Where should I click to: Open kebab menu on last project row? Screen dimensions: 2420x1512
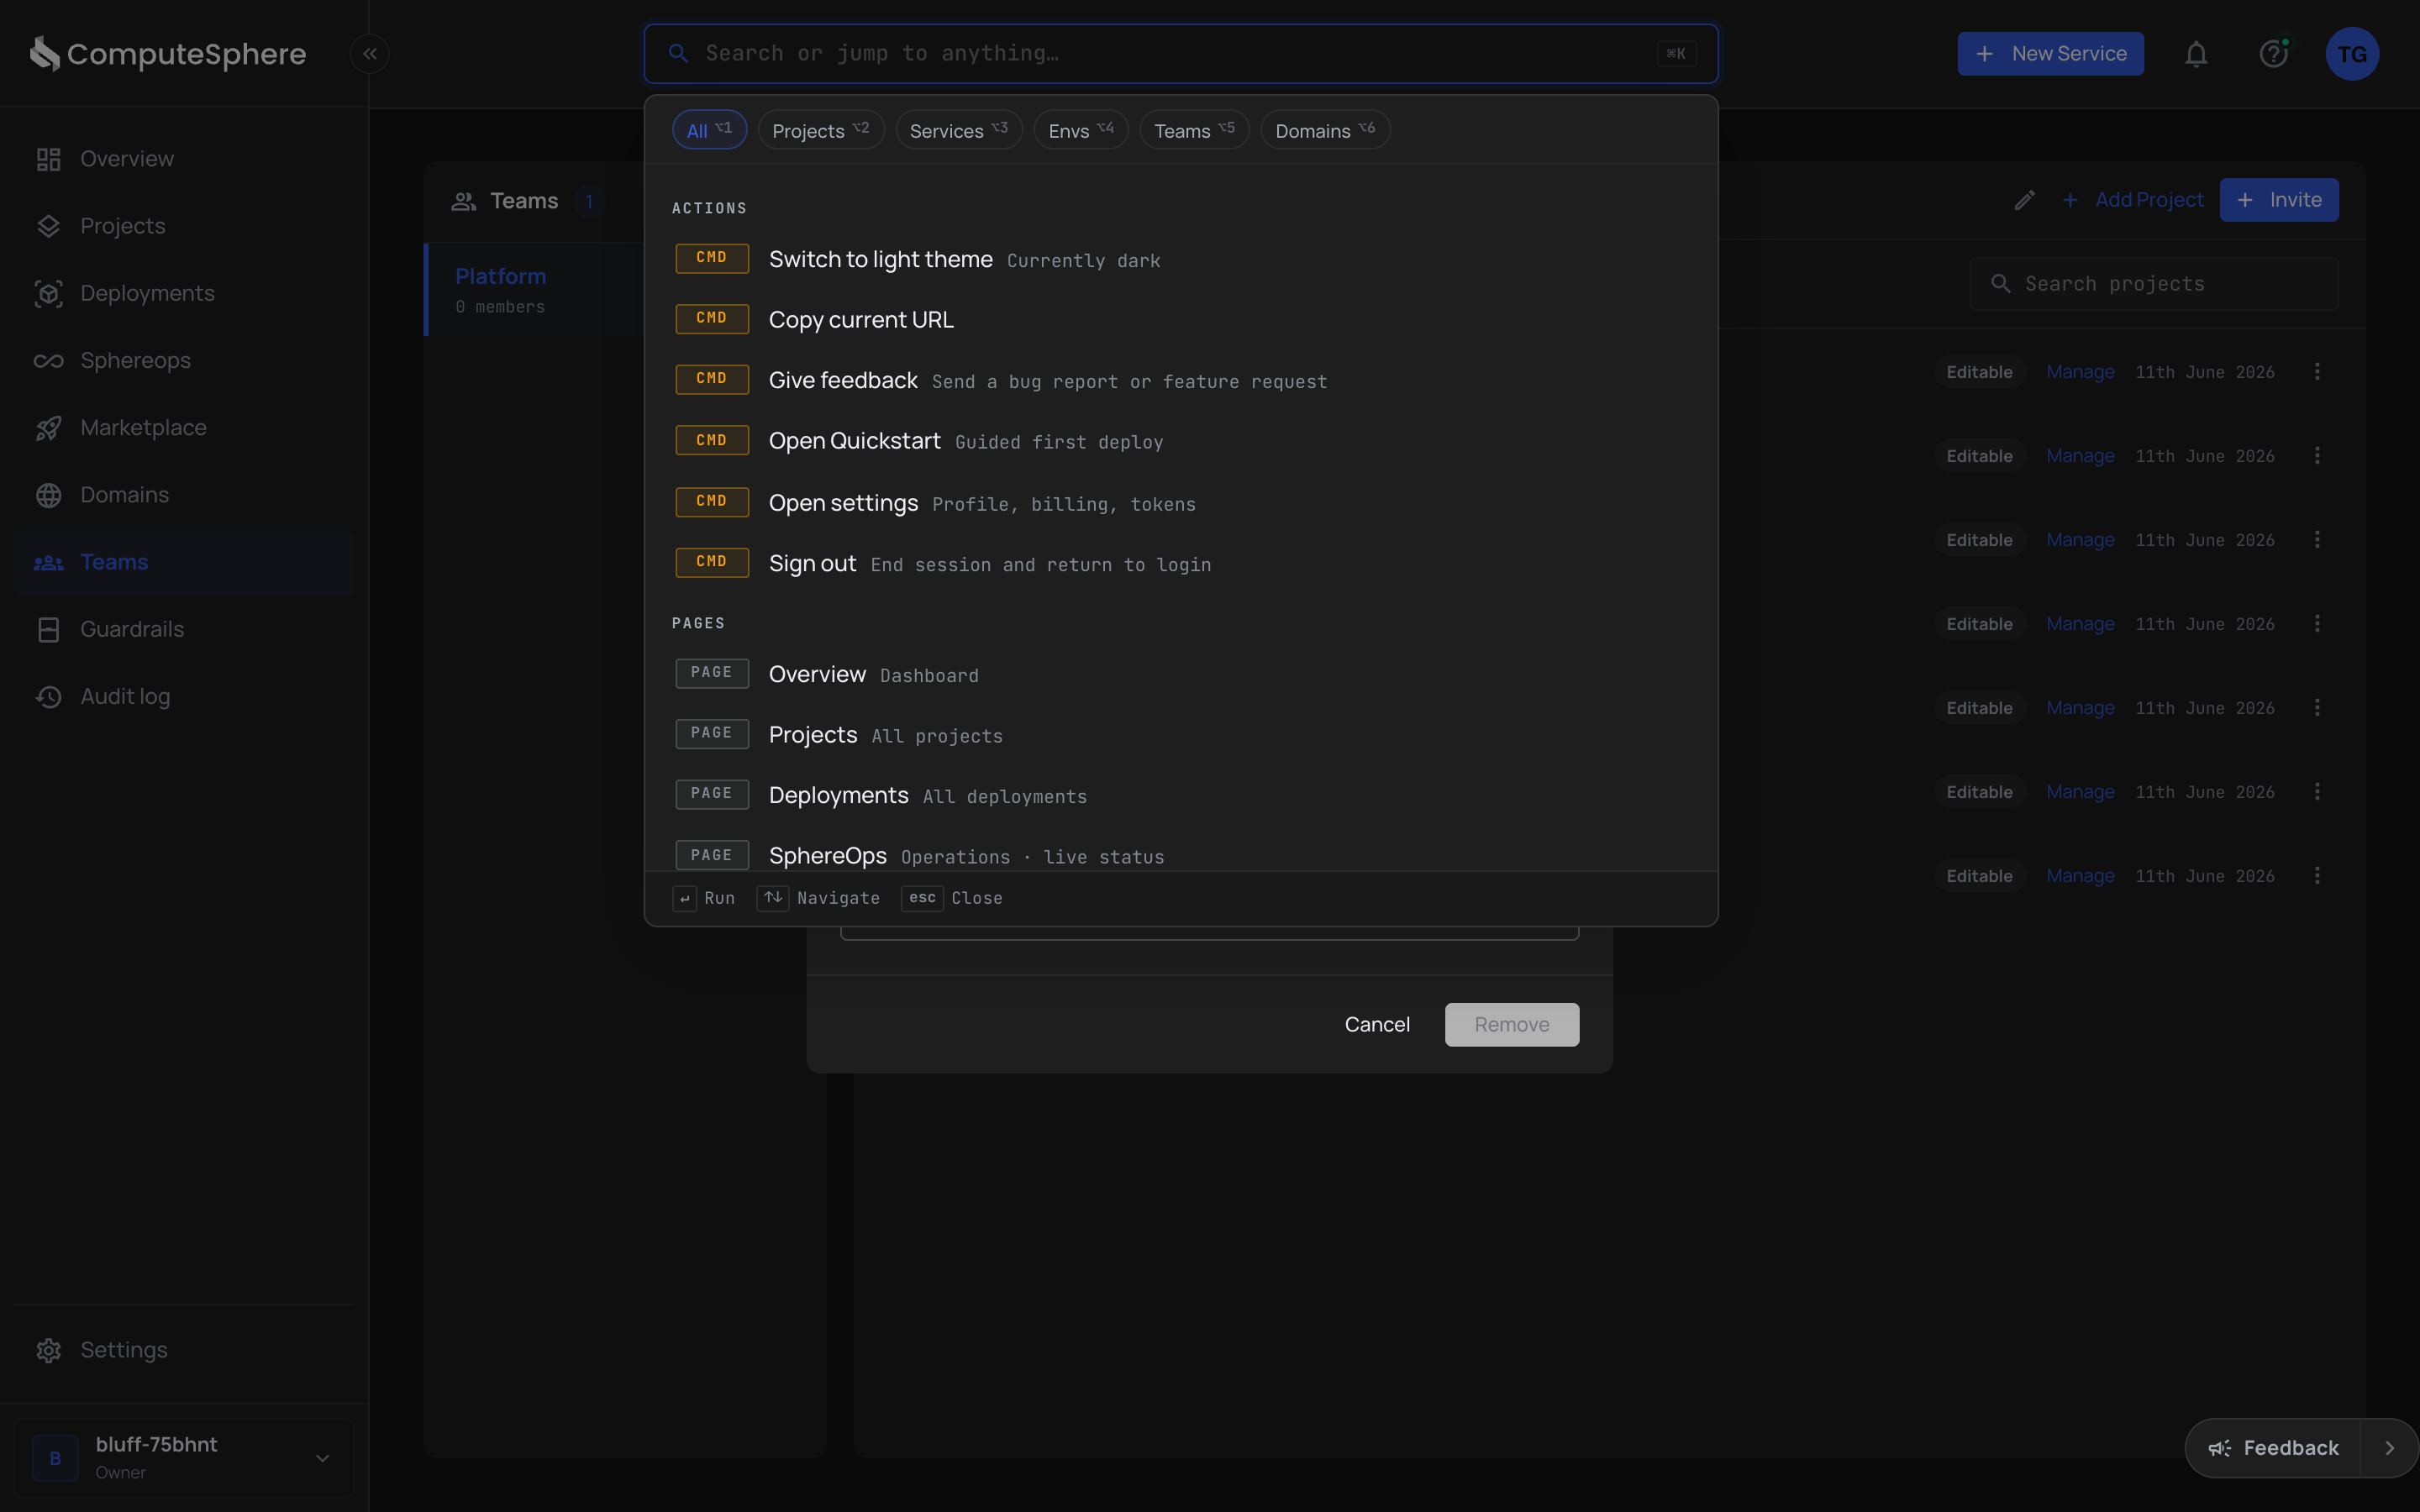click(2317, 876)
